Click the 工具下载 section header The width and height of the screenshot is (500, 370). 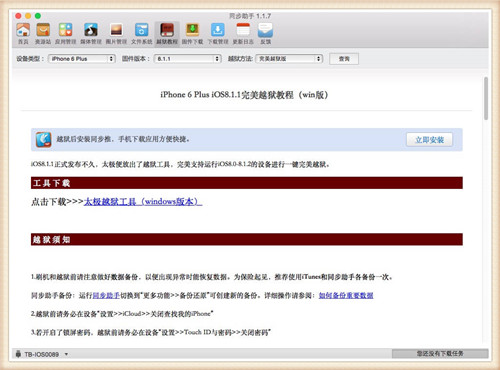click(247, 183)
